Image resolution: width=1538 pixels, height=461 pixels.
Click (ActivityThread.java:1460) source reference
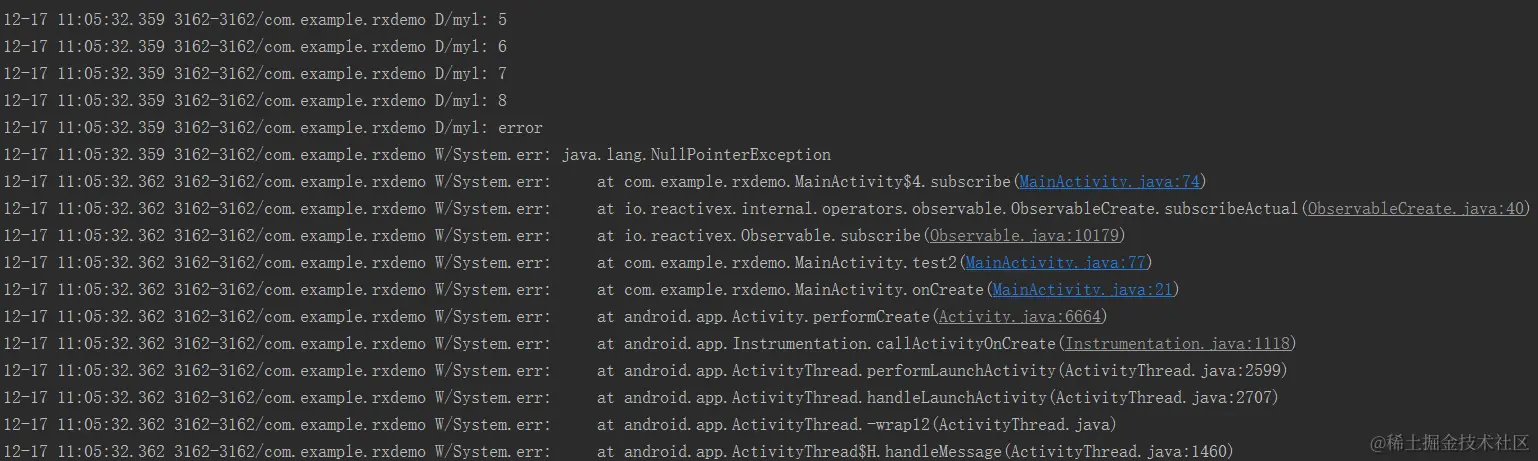(1118, 452)
